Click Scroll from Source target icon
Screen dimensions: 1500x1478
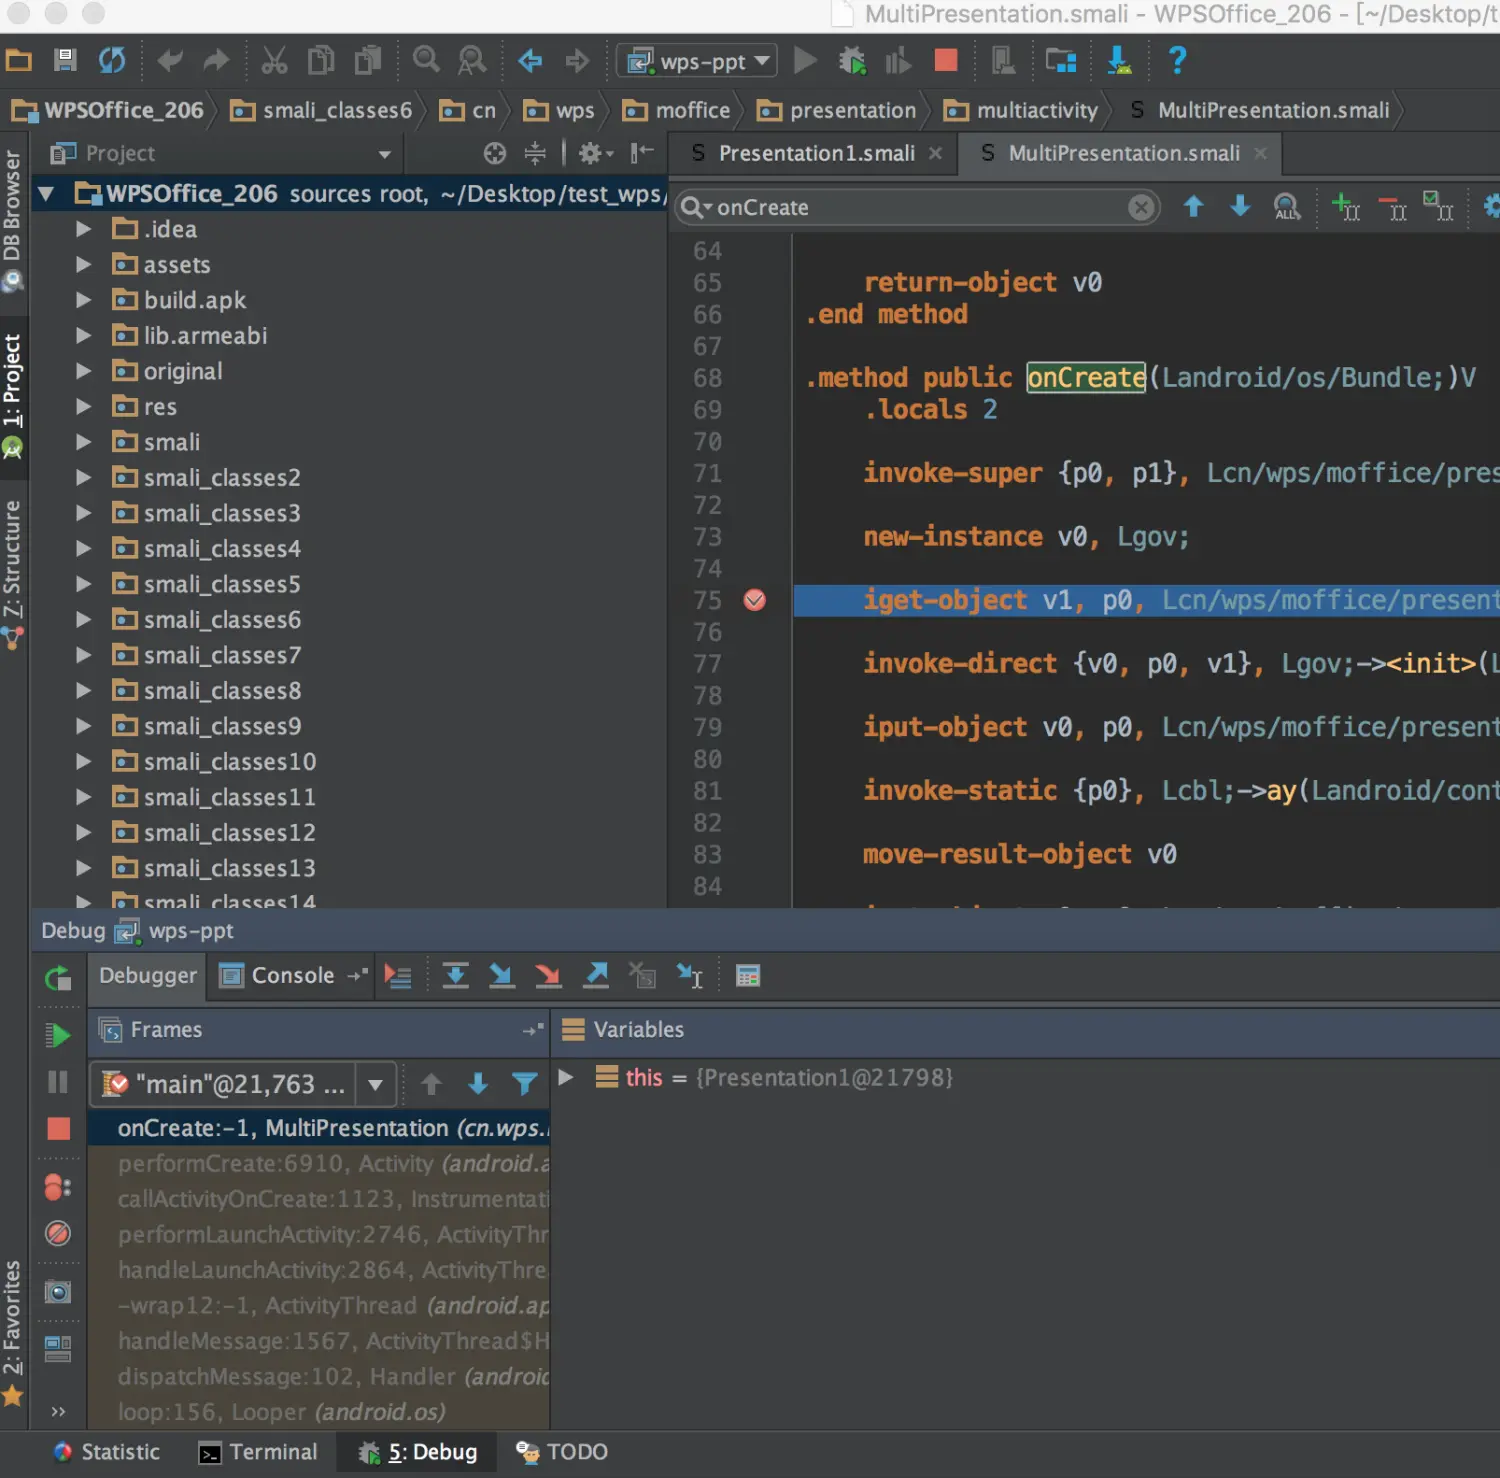tap(495, 153)
